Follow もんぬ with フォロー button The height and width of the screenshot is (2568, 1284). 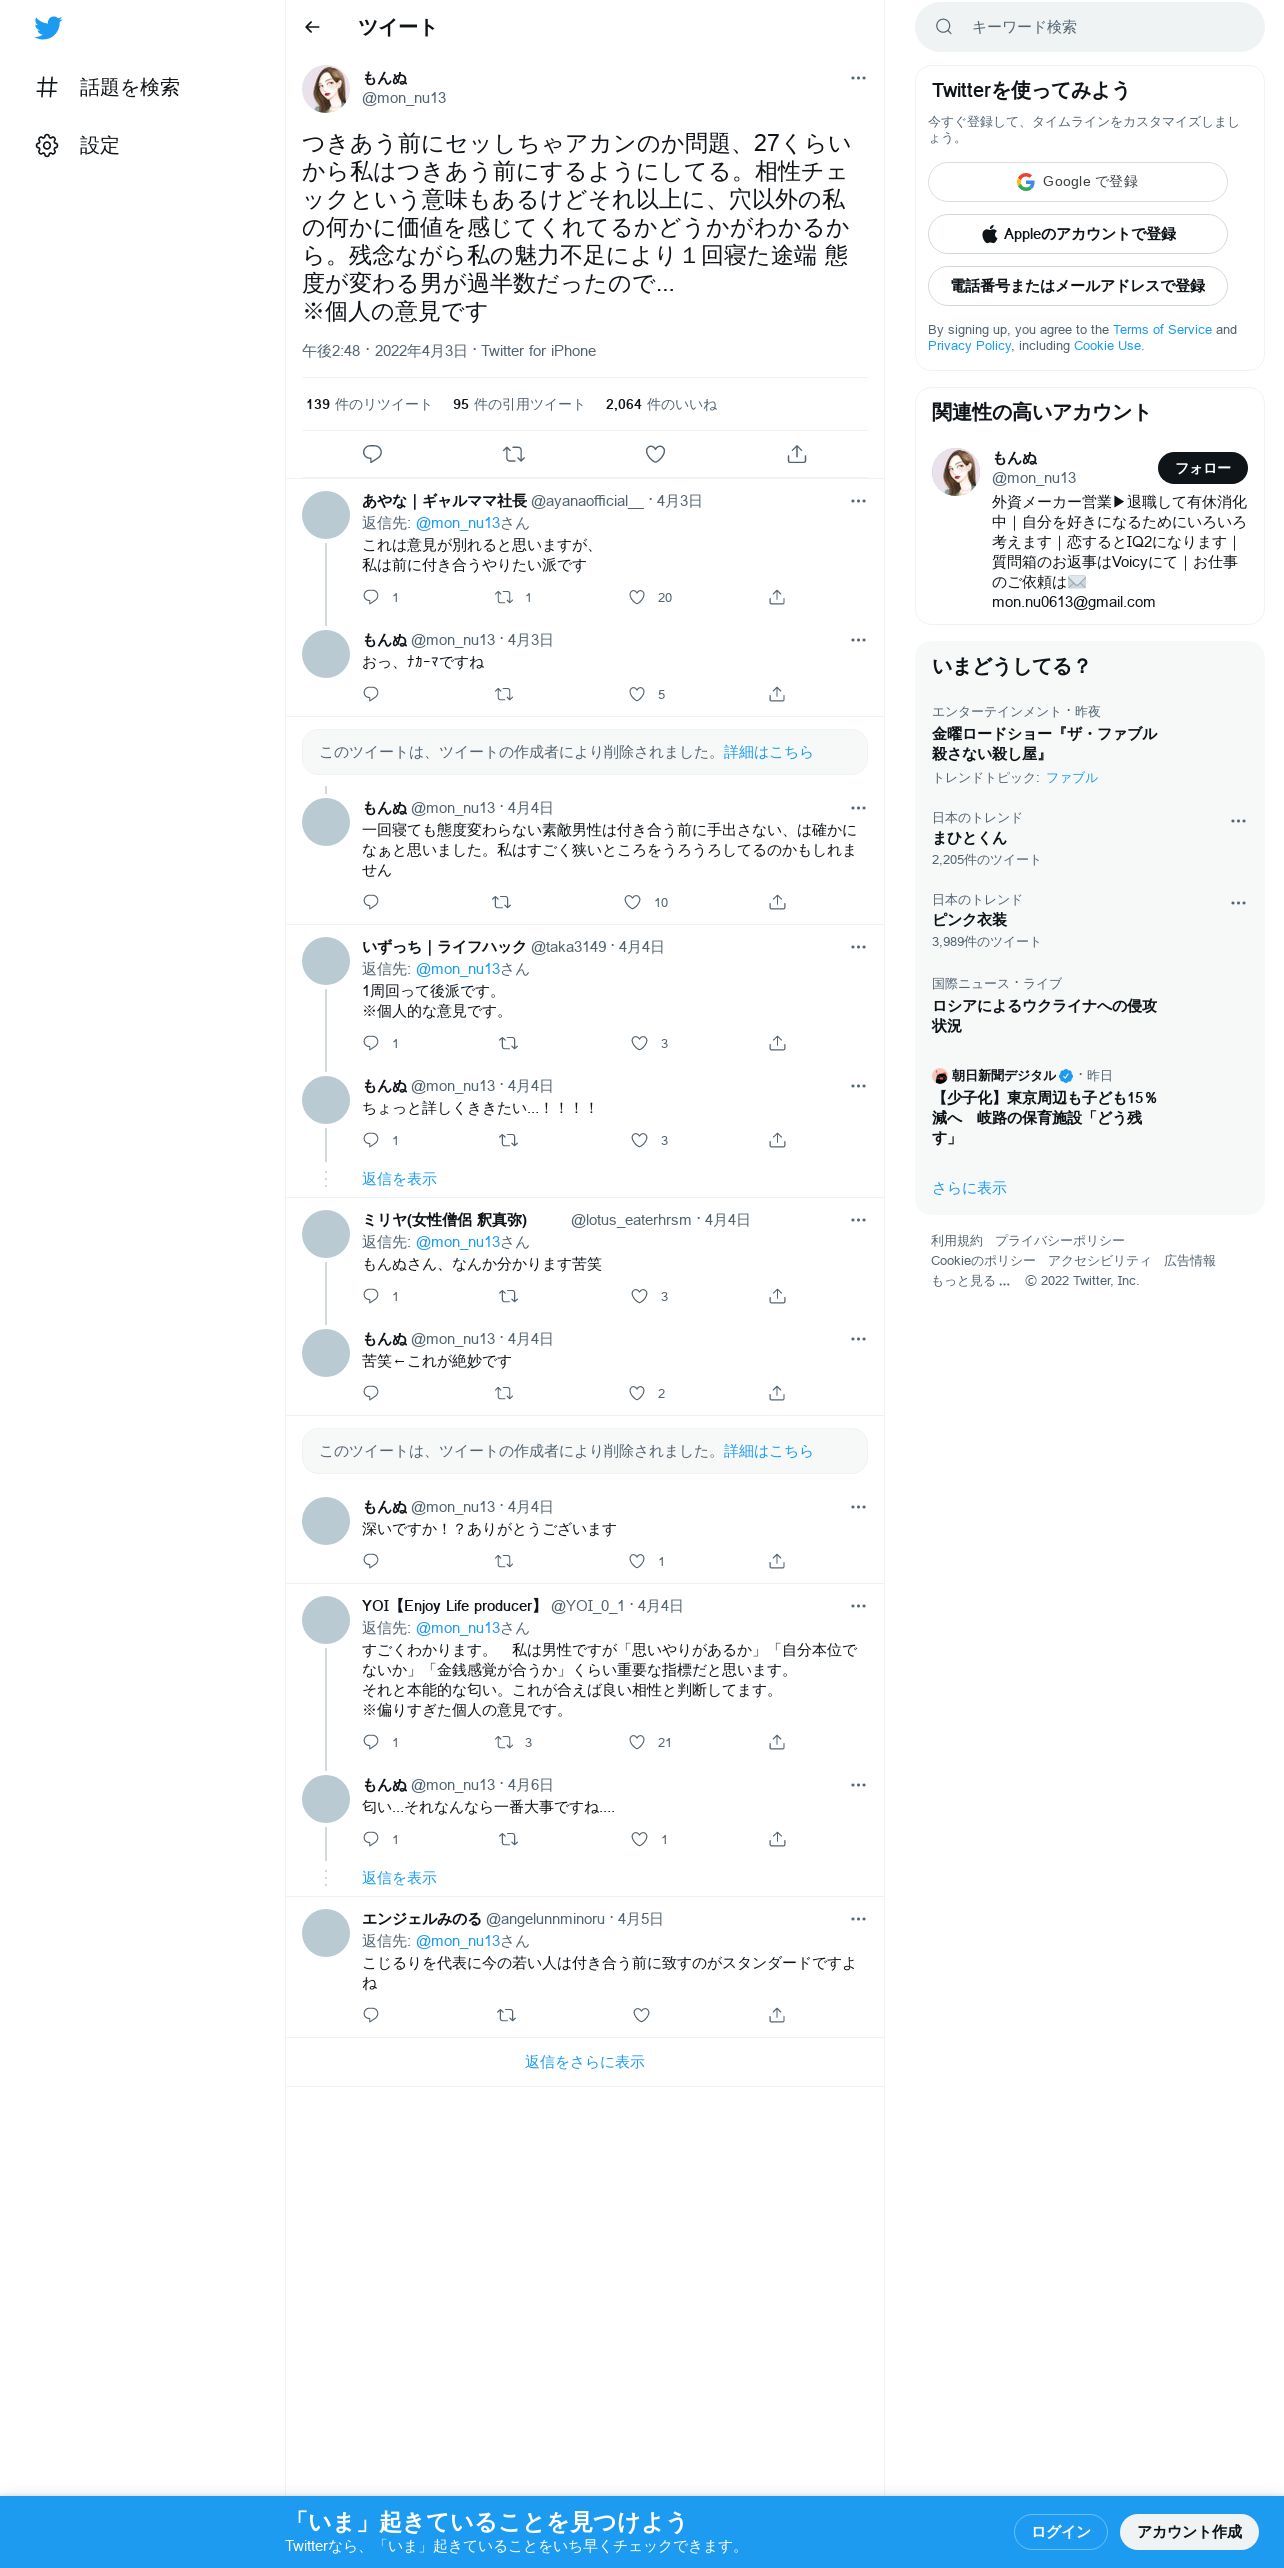1202,467
